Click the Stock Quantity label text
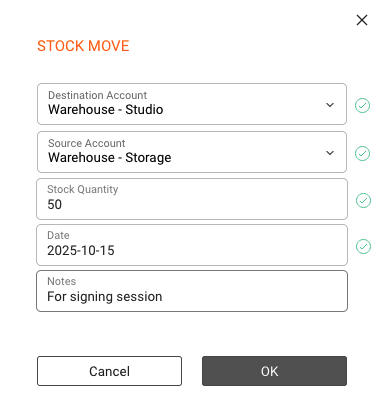Image resolution: width=384 pixels, height=411 pixels. 83,189
